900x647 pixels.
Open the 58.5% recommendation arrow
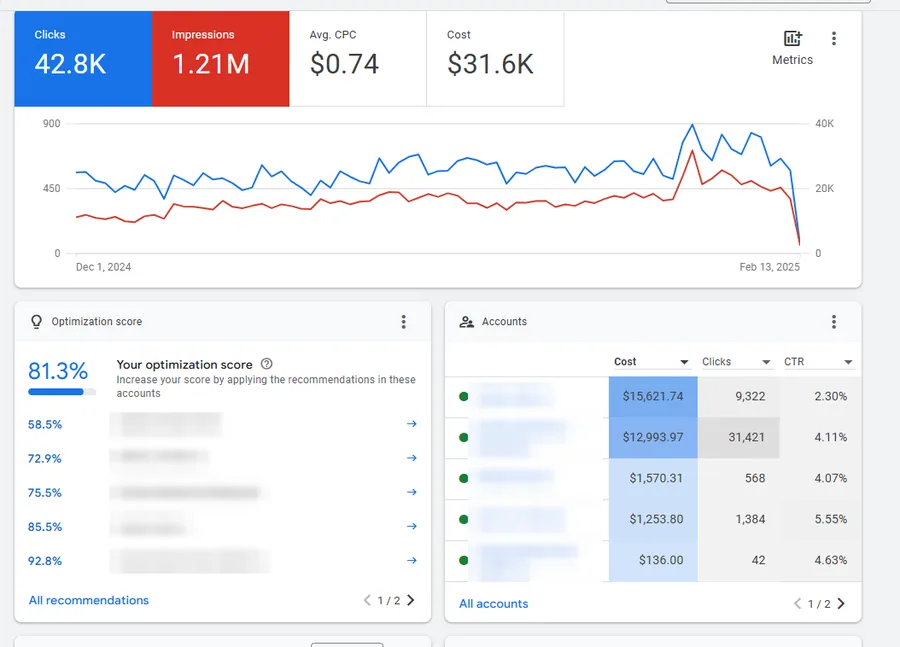tap(412, 424)
